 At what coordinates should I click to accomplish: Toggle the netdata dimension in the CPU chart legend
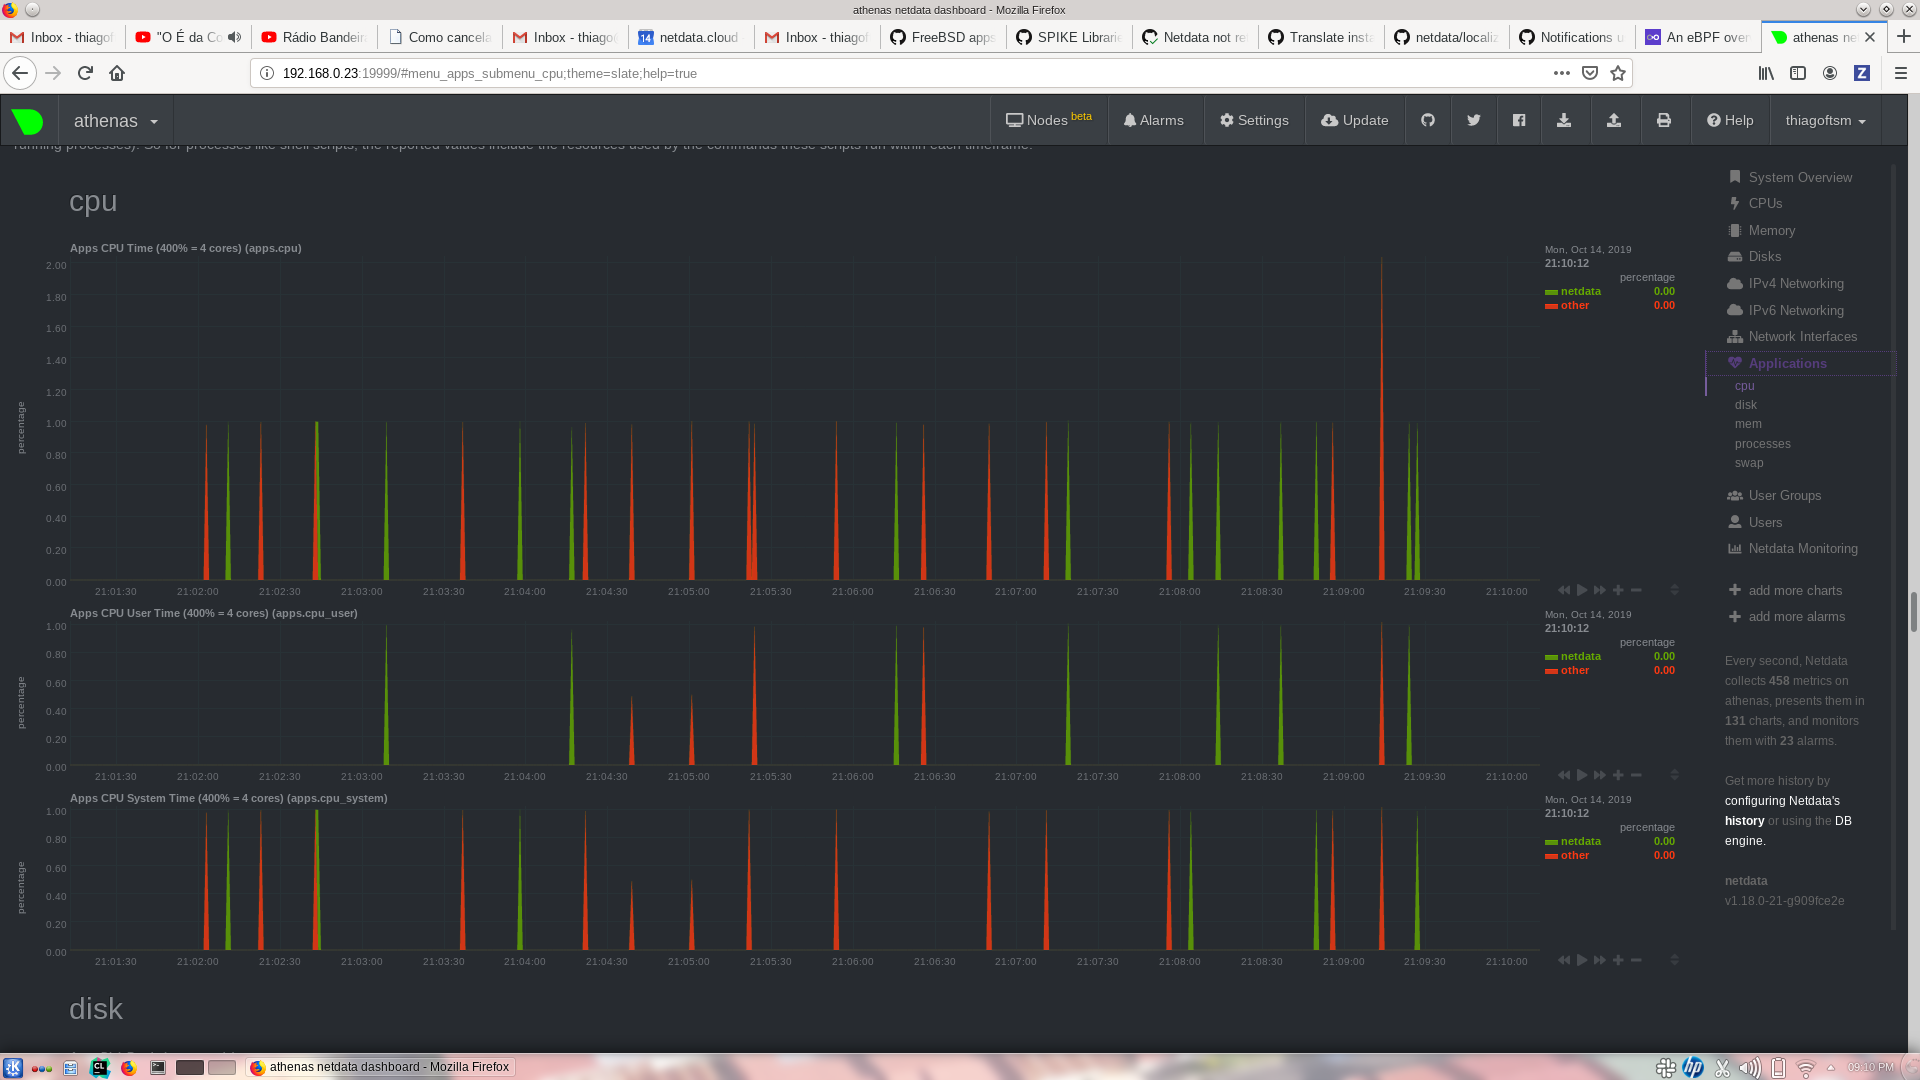[1578, 291]
